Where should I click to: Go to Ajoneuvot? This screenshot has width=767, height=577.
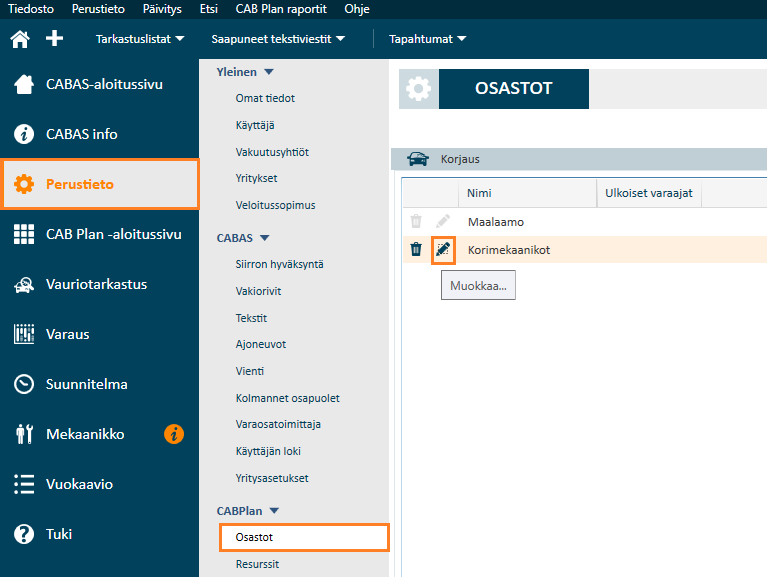click(x=261, y=344)
